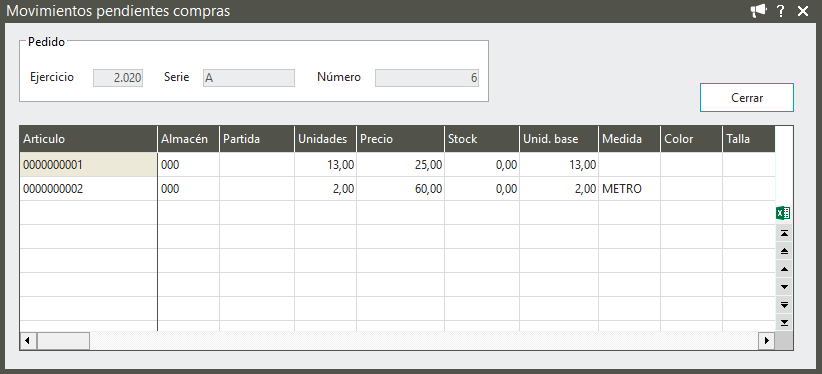Image resolution: width=822 pixels, height=374 pixels.
Task: Click the Pedido group title
Action: pyautogui.click(x=46, y=42)
